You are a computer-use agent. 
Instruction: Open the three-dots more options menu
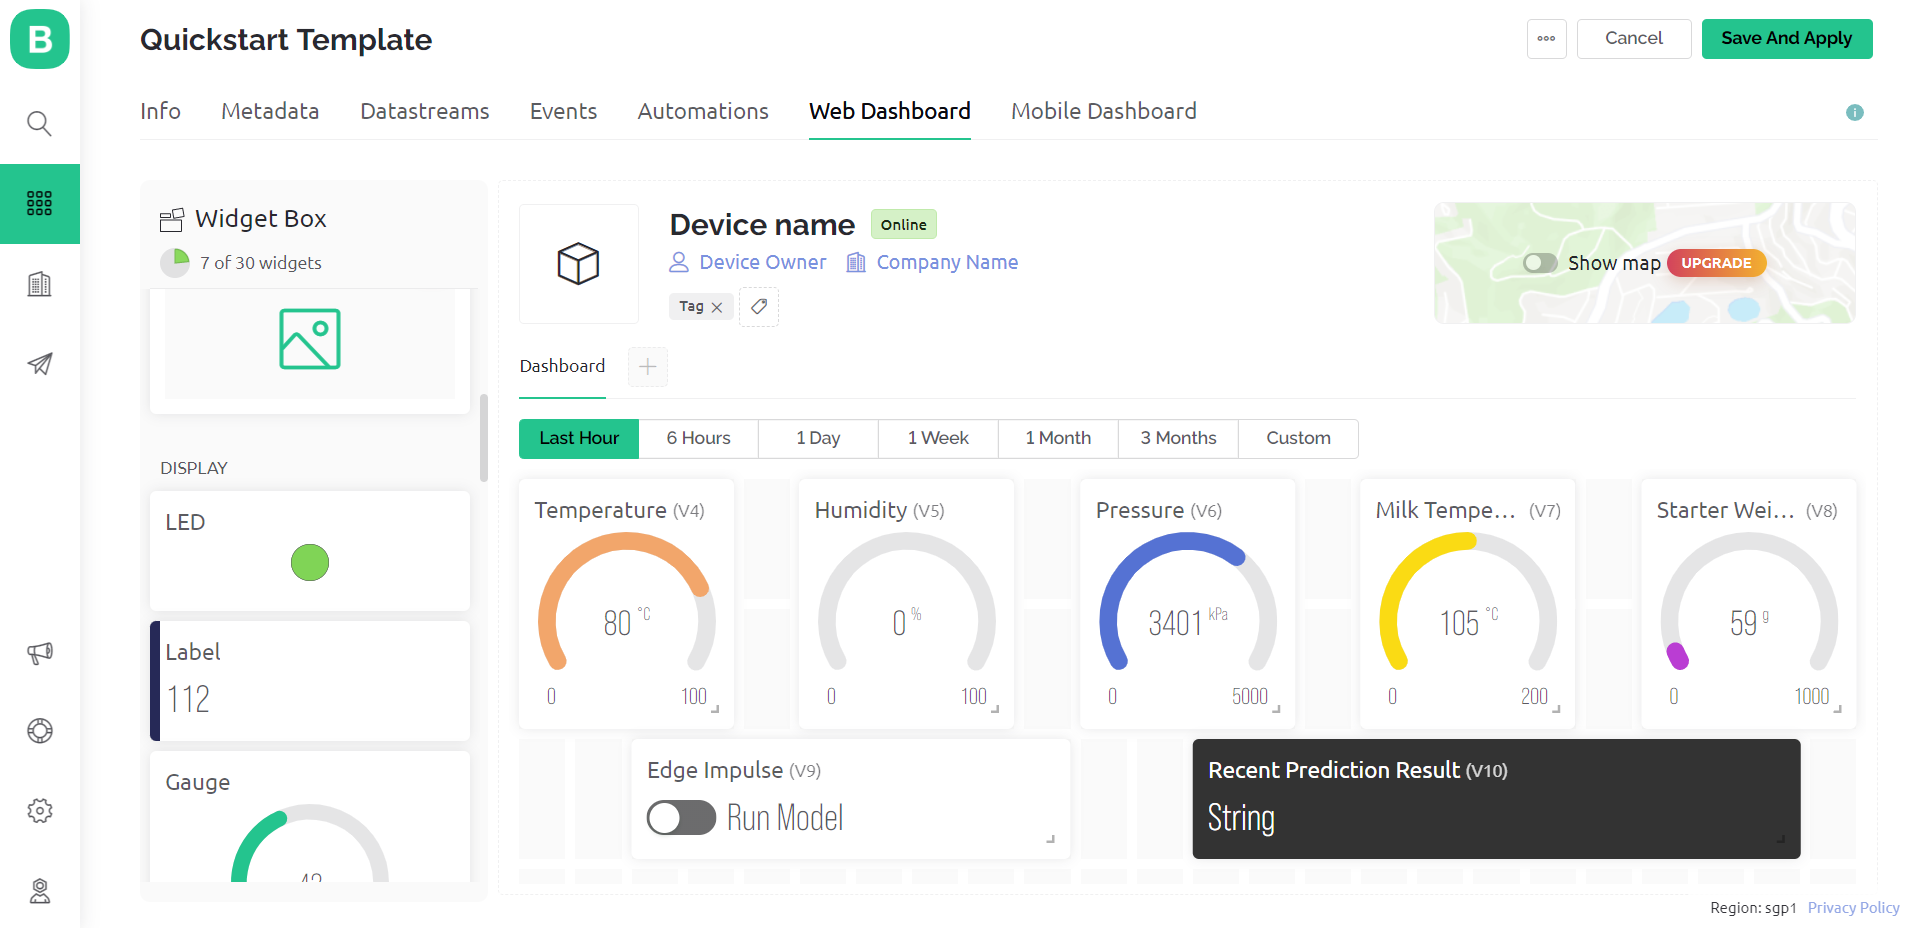click(1546, 39)
